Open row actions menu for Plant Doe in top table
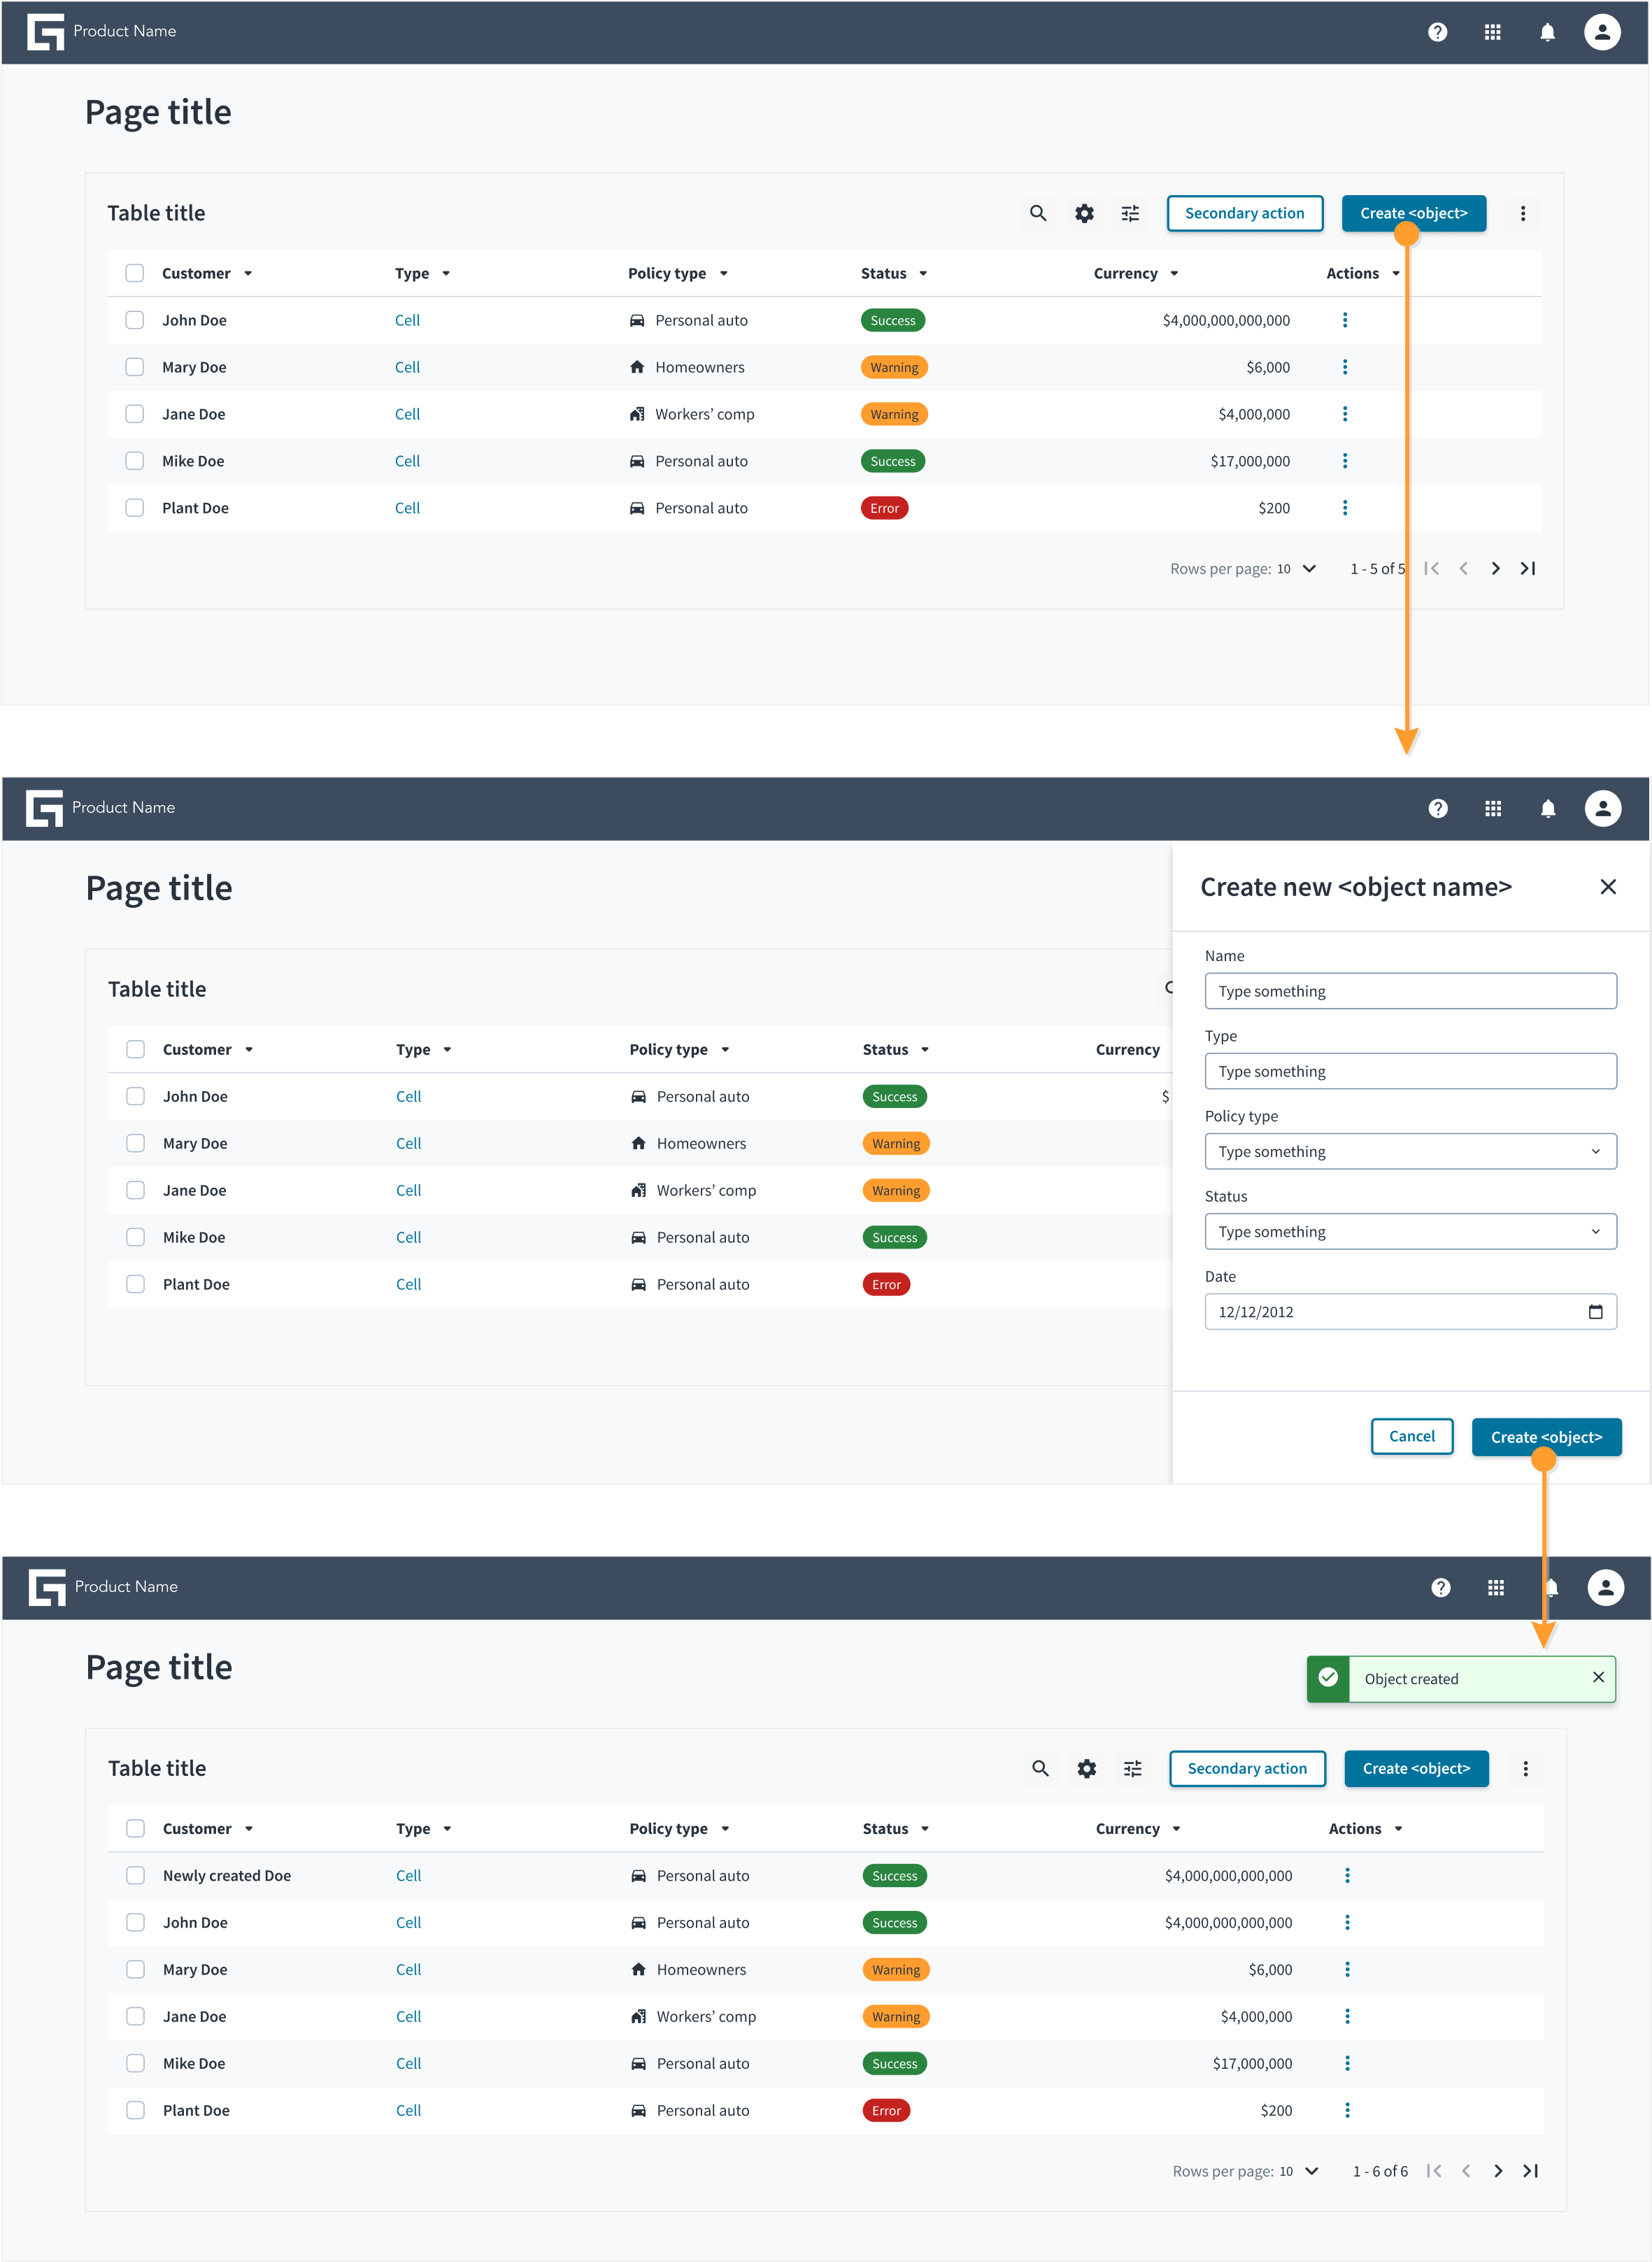The image size is (1652, 2262). 1344,508
